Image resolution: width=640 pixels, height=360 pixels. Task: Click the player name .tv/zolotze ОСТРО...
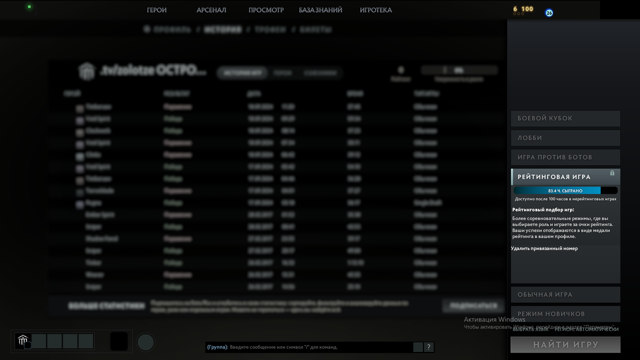[153, 70]
